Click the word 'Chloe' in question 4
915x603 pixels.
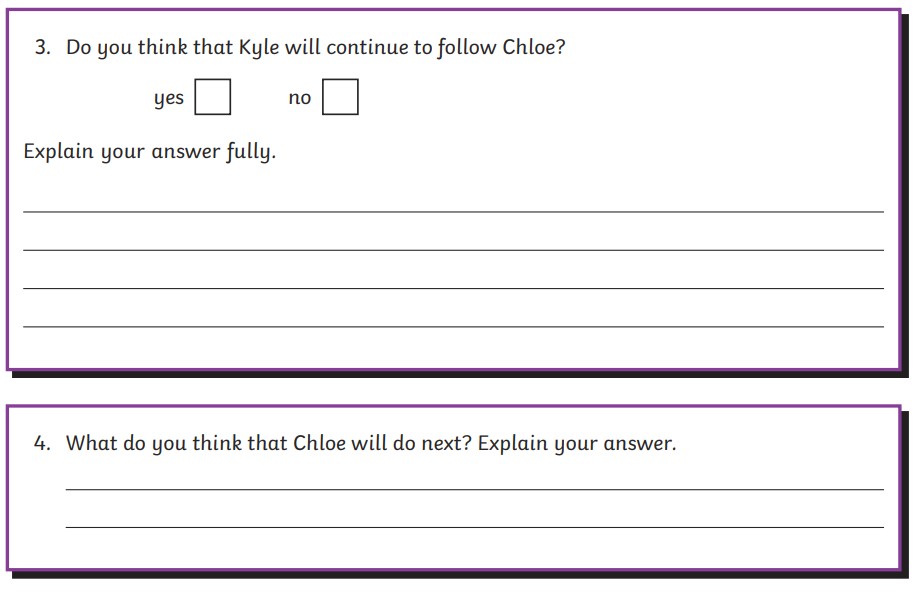pyautogui.click(x=319, y=443)
